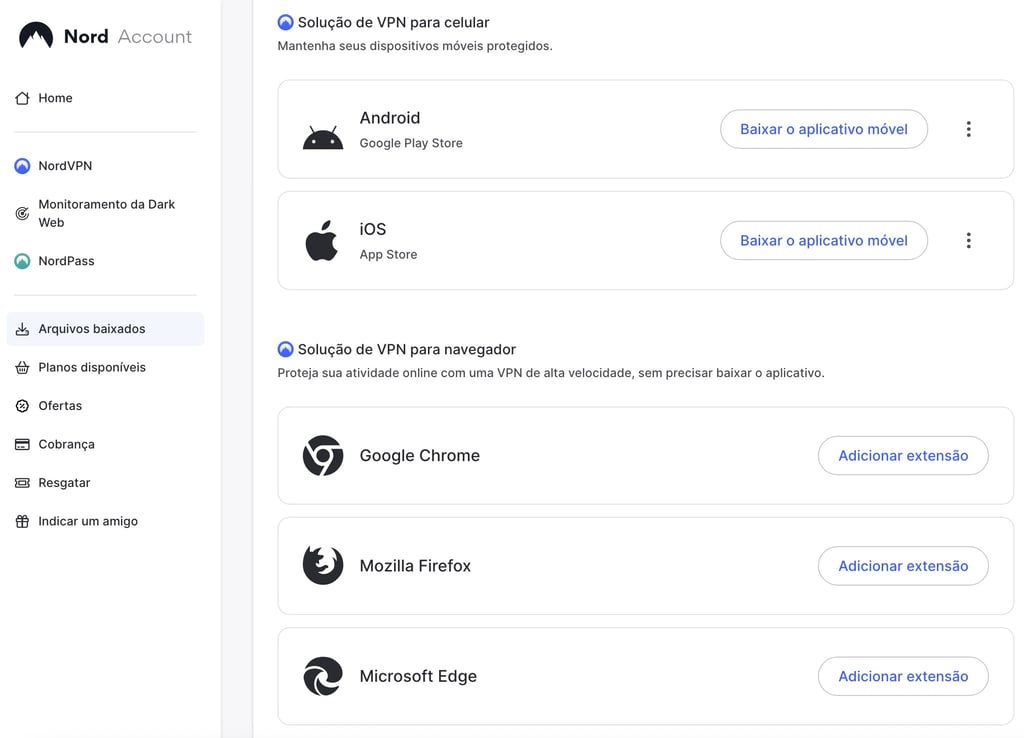Click the Mozilla Firefox logo icon
This screenshot has height=738, width=1024.
click(x=323, y=566)
